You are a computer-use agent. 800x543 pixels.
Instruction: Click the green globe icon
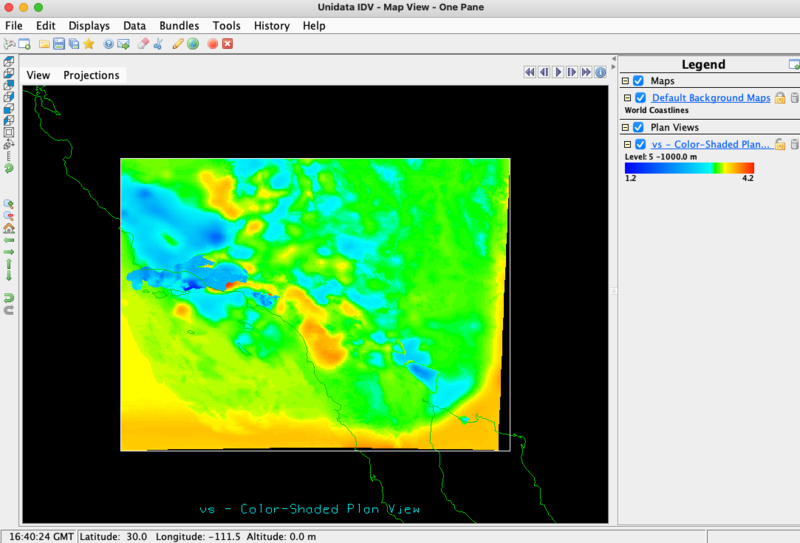pyautogui.click(x=193, y=44)
